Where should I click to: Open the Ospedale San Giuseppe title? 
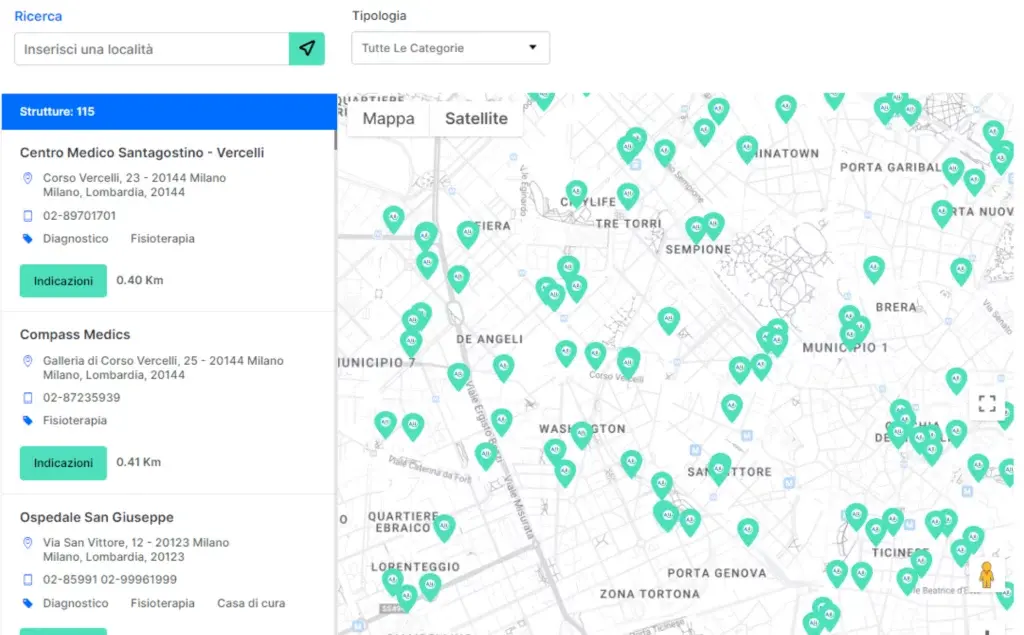point(97,517)
